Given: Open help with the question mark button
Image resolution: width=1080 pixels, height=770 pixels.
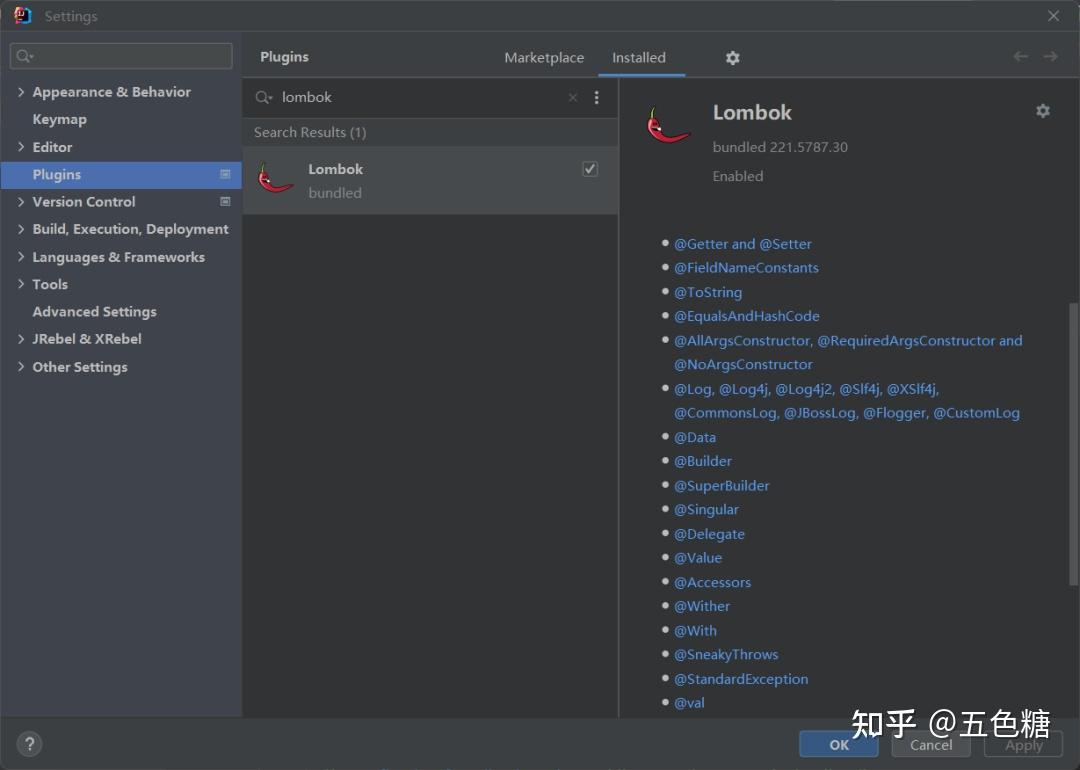Looking at the screenshot, I should [29, 743].
